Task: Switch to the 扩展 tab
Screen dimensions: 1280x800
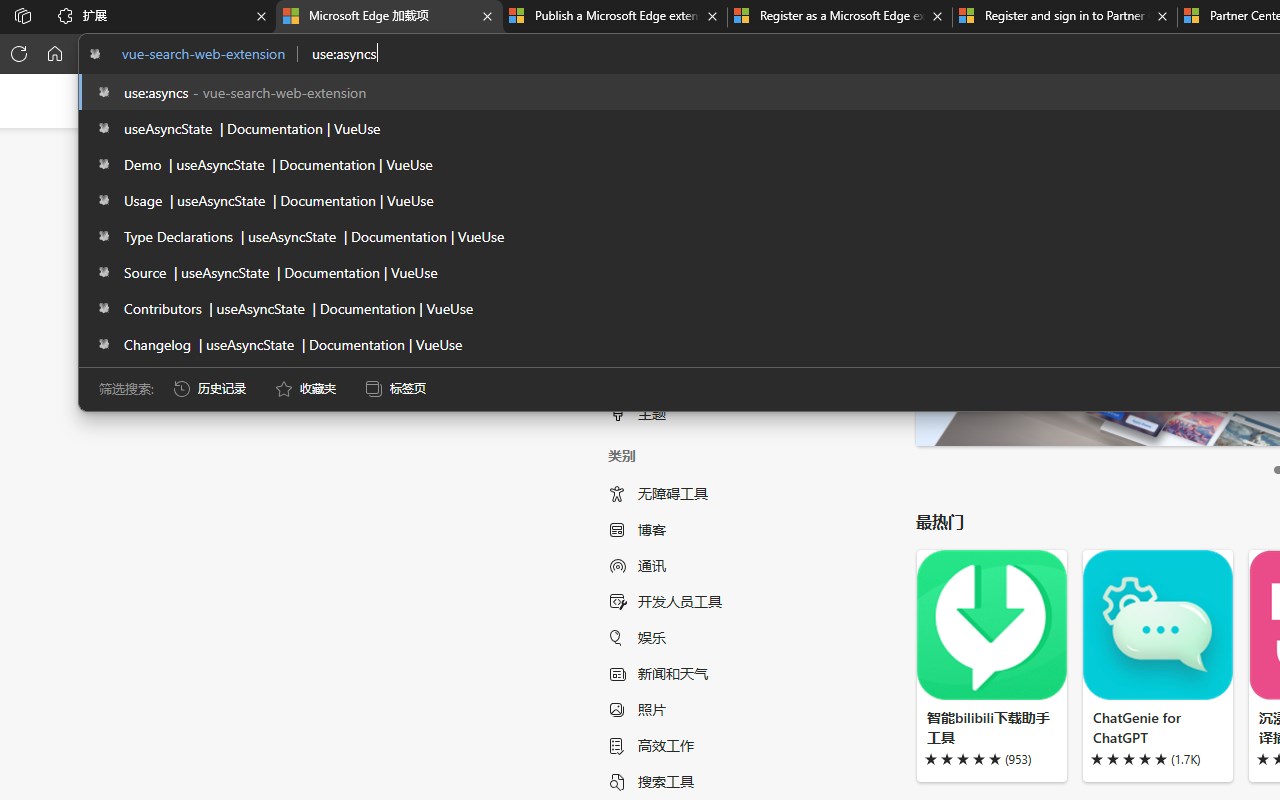Action: coord(162,16)
